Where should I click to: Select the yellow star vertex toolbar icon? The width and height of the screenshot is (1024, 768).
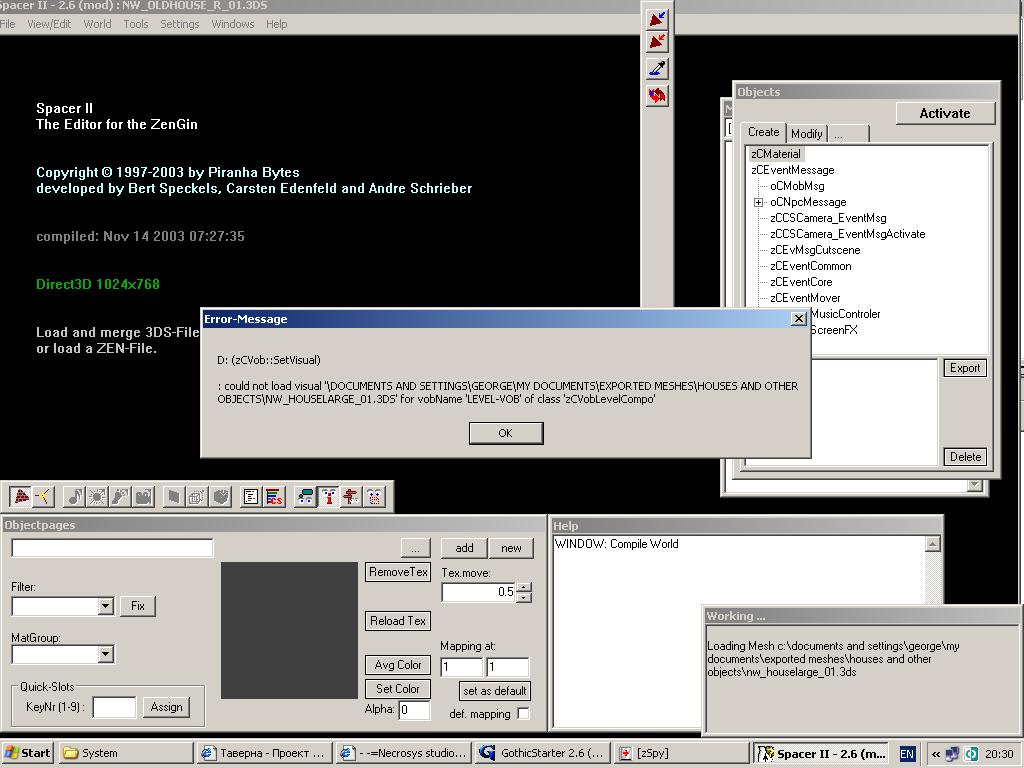(x=43, y=497)
